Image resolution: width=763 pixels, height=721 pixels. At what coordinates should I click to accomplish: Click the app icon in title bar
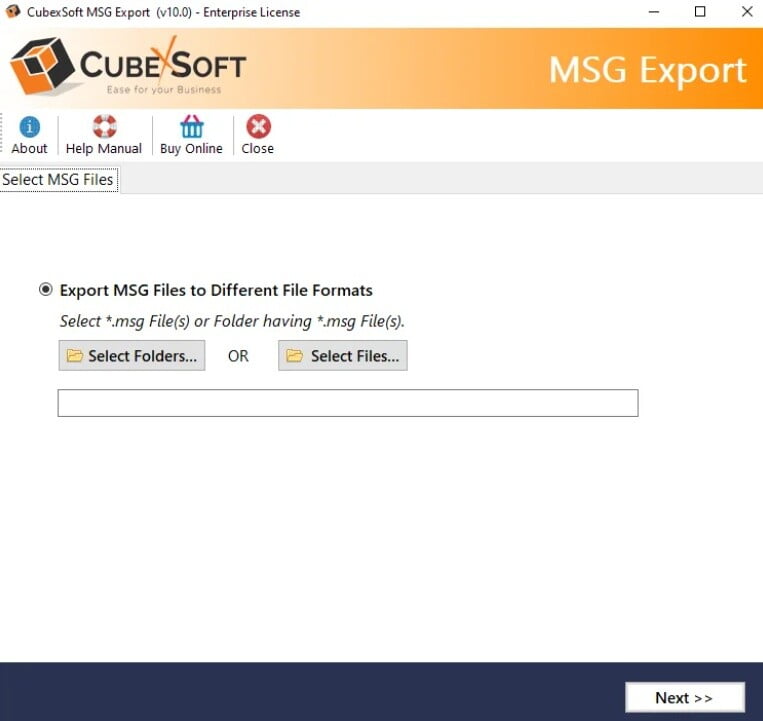13,11
